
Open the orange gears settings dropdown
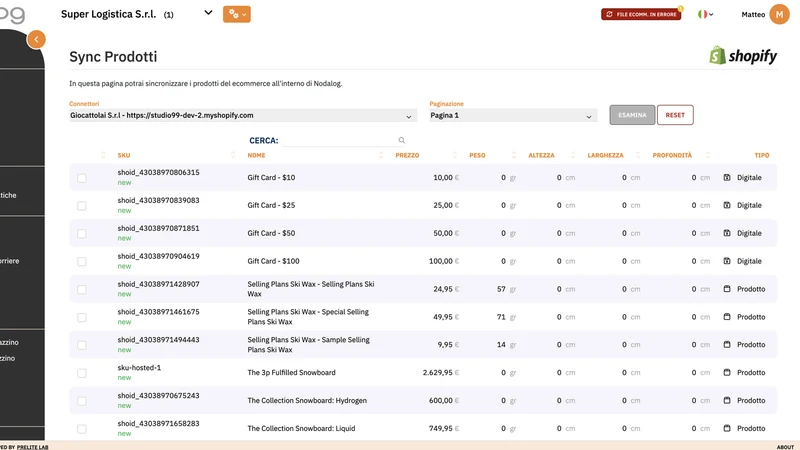[x=237, y=14]
